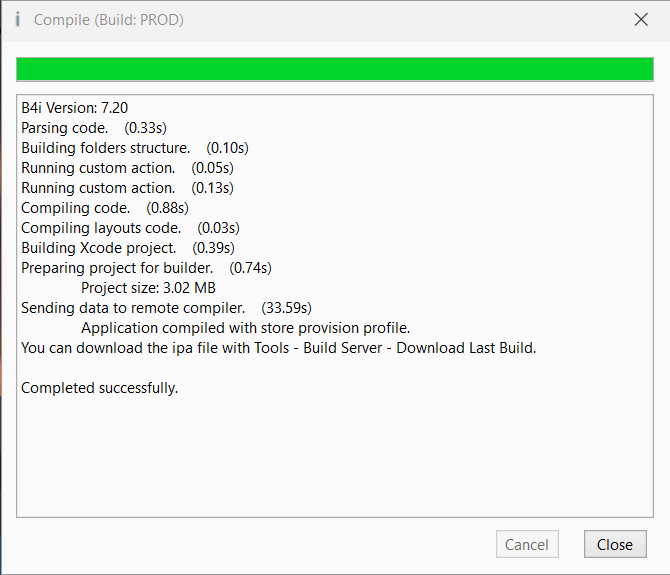Select the "B4i Version: 7.20" log line

click(x=74, y=108)
